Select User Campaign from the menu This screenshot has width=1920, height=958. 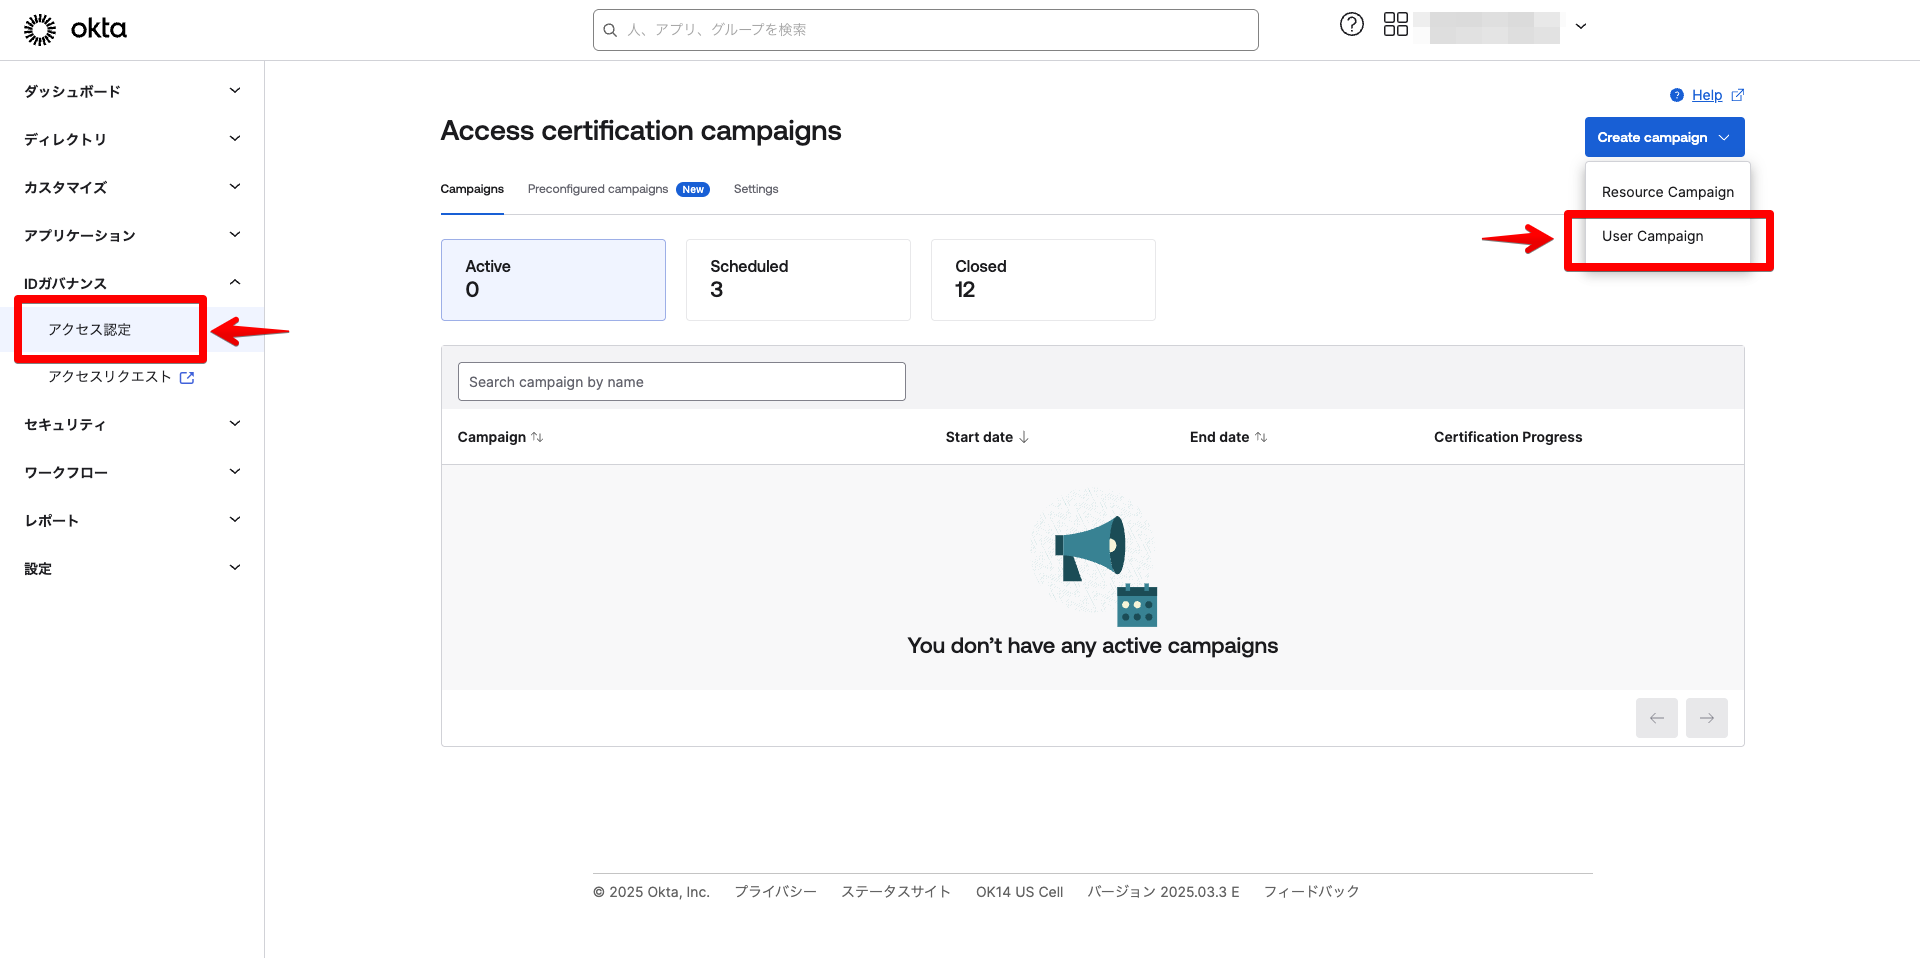(1652, 236)
